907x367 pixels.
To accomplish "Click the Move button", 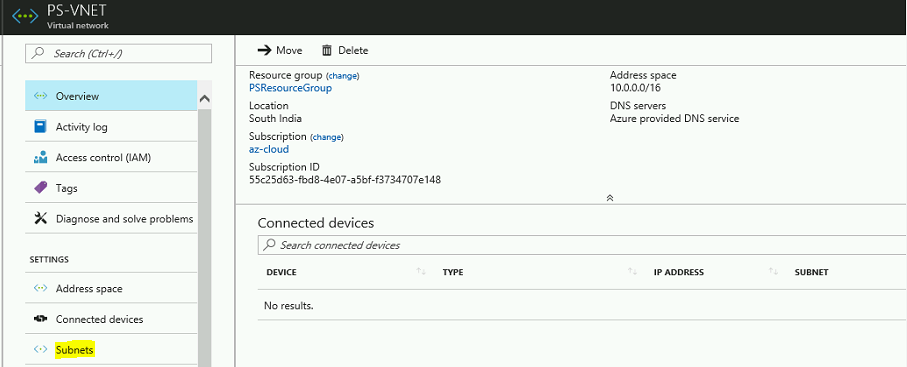I will tap(280, 50).
